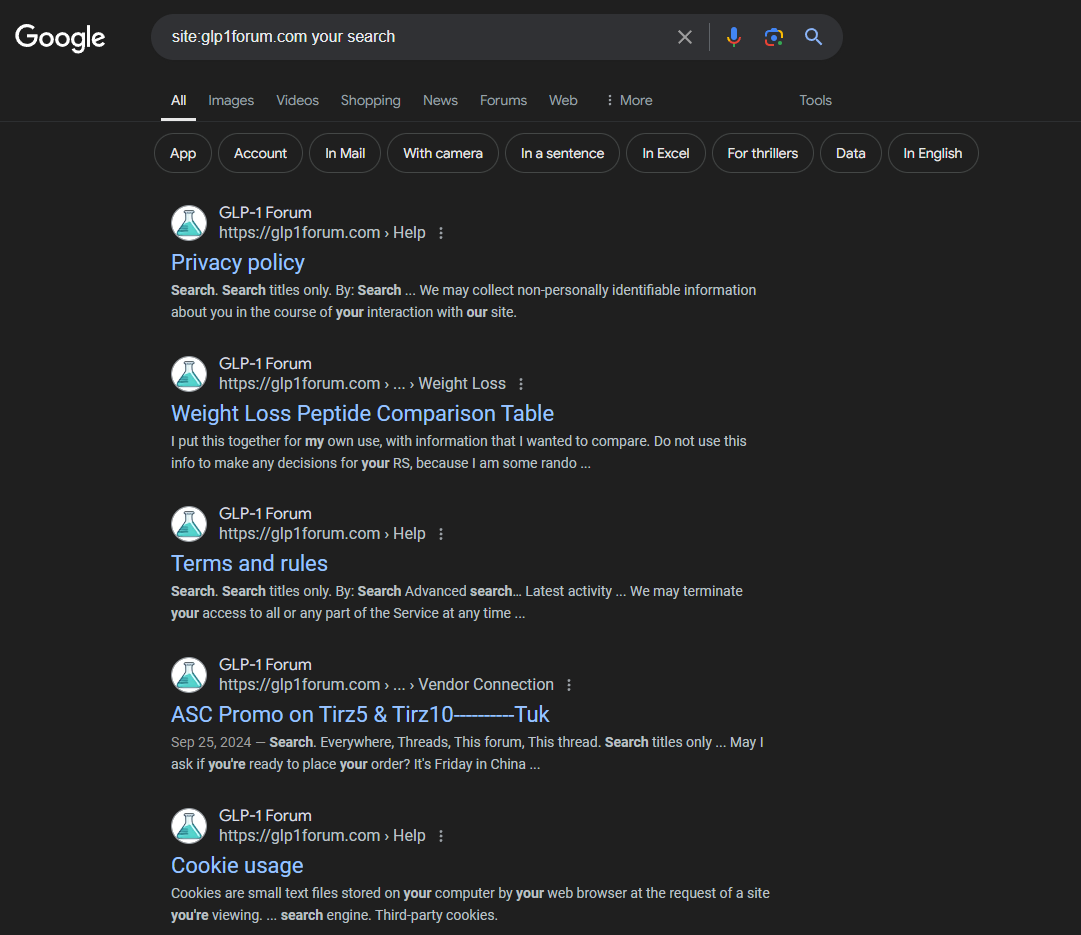This screenshot has width=1081, height=935.
Task: Apply the Data suggestion chip
Action: tap(851, 153)
